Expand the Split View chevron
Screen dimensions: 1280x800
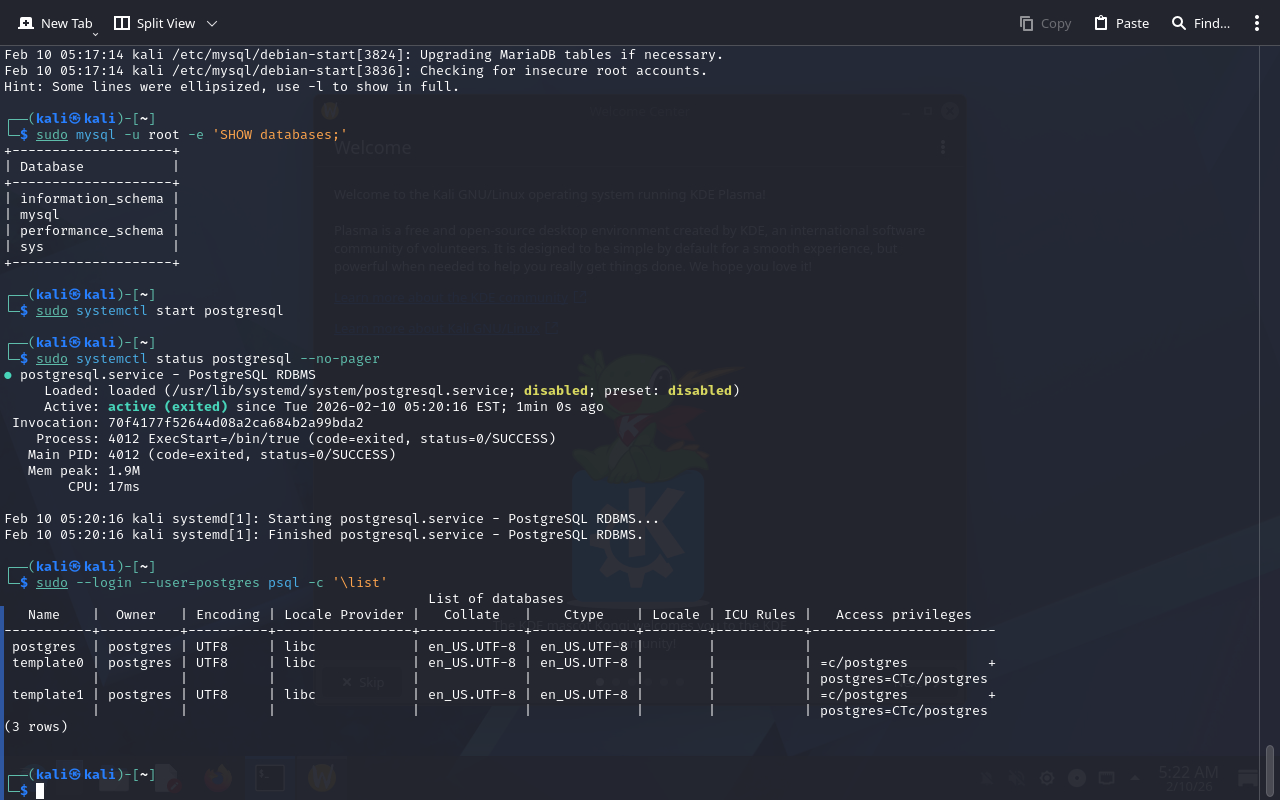[x=211, y=23]
